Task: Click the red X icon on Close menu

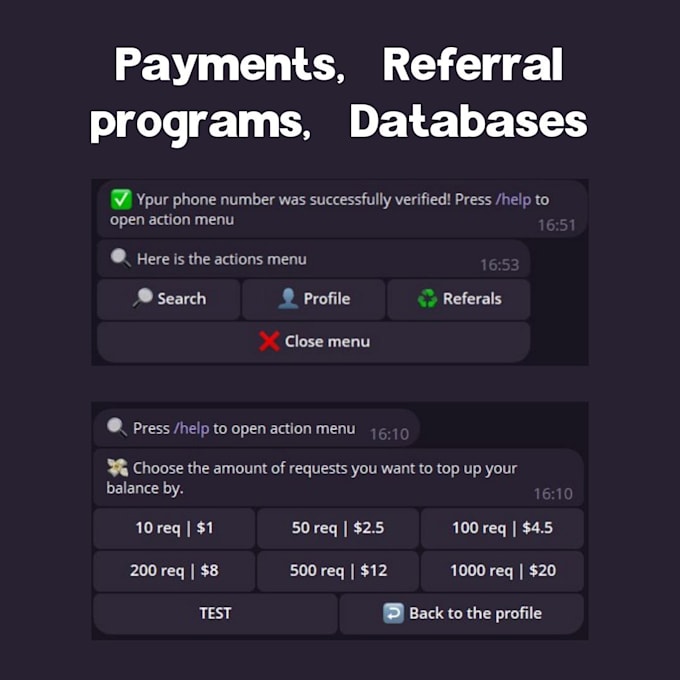Action: (269, 341)
